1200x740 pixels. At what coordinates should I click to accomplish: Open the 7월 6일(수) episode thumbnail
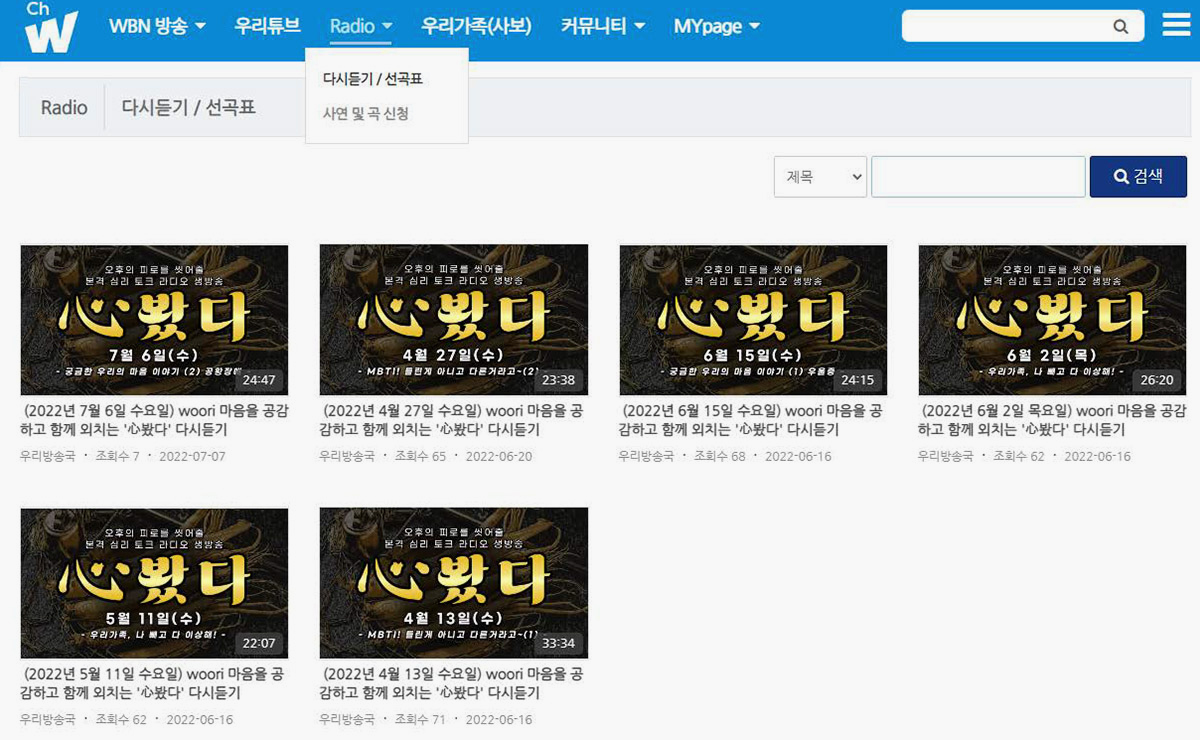[x=154, y=320]
